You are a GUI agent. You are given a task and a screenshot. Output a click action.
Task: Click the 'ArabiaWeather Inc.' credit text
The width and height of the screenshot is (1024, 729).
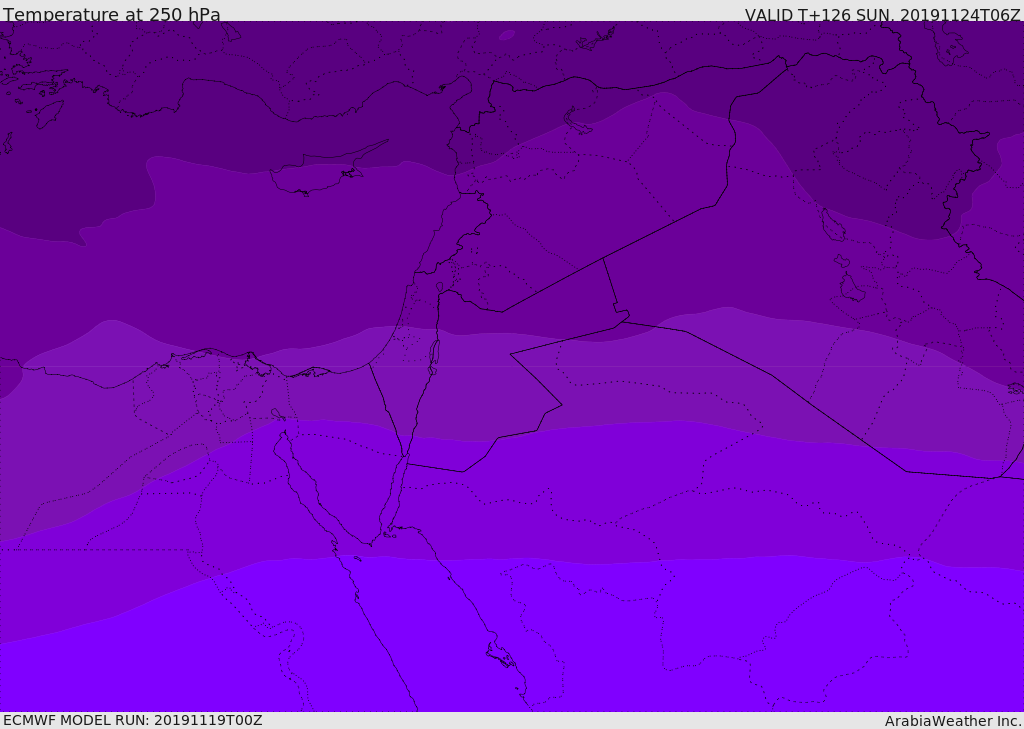pyautogui.click(x=953, y=721)
